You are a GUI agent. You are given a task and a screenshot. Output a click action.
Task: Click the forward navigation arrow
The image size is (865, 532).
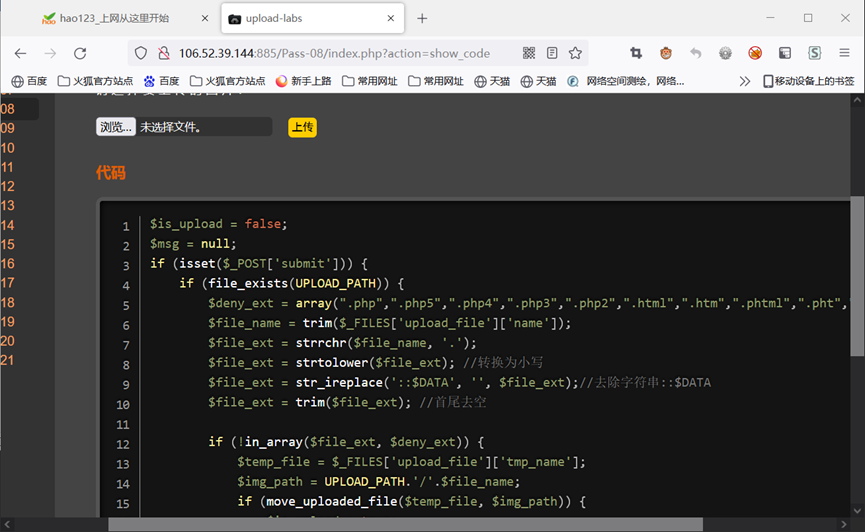coord(50,53)
